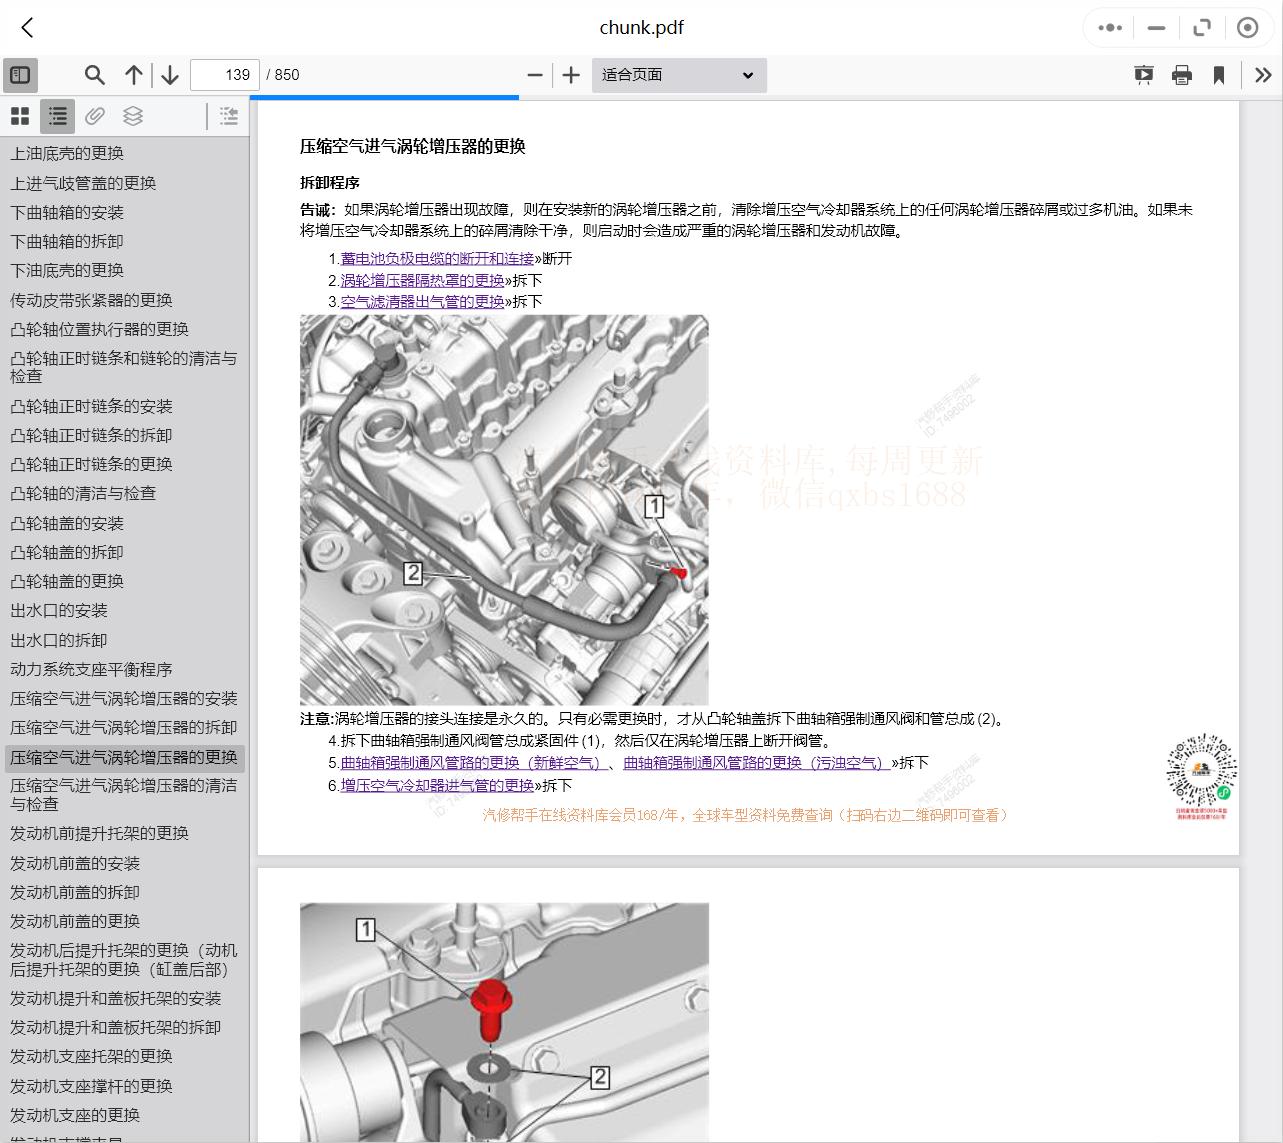1283x1143 pixels.
Task: Open the more tools chevron menu
Action: click(x=1263, y=74)
